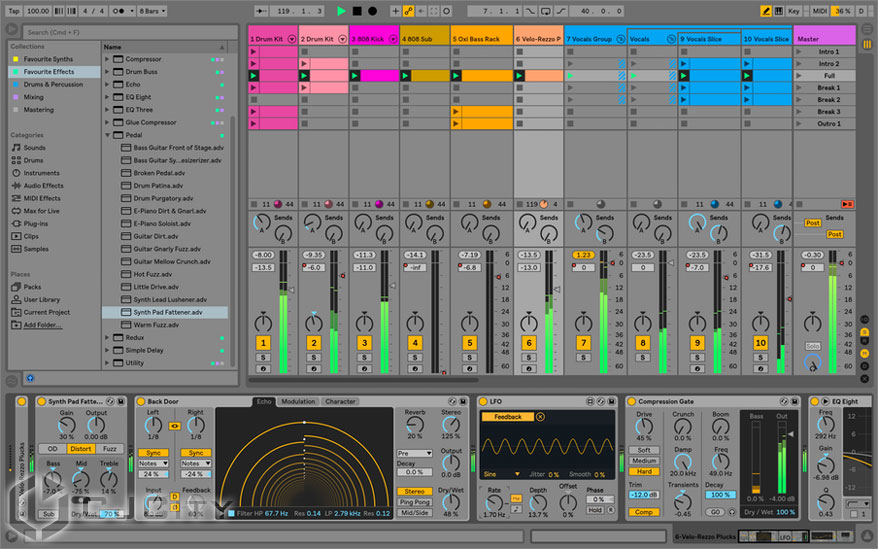Enable Ping Pong mode in Echo

pyautogui.click(x=415, y=502)
